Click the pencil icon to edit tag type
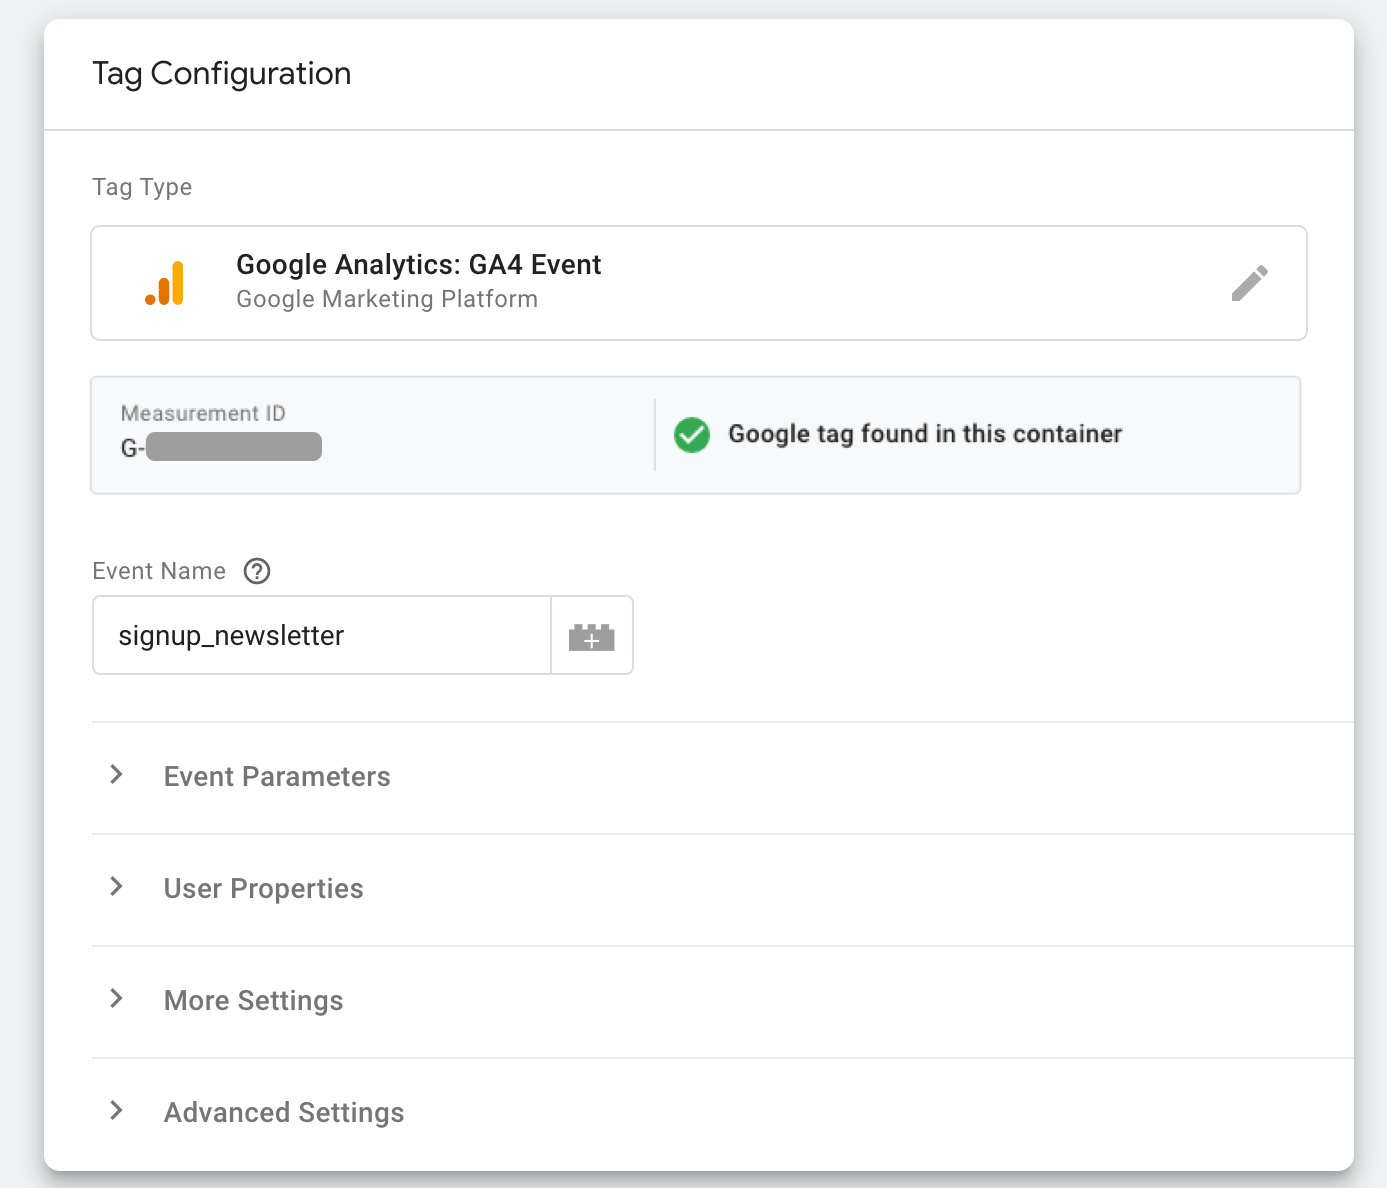This screenshot has width=1387, height=1188. [x=1249, y=283]
